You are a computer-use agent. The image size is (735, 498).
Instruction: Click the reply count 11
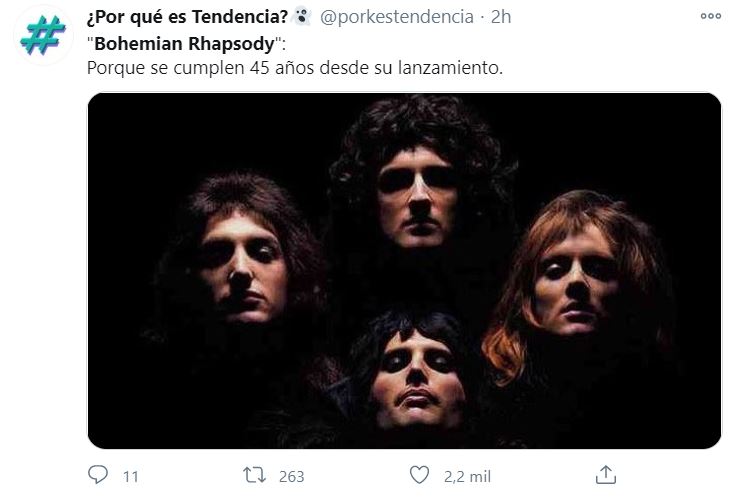point(131,476)
